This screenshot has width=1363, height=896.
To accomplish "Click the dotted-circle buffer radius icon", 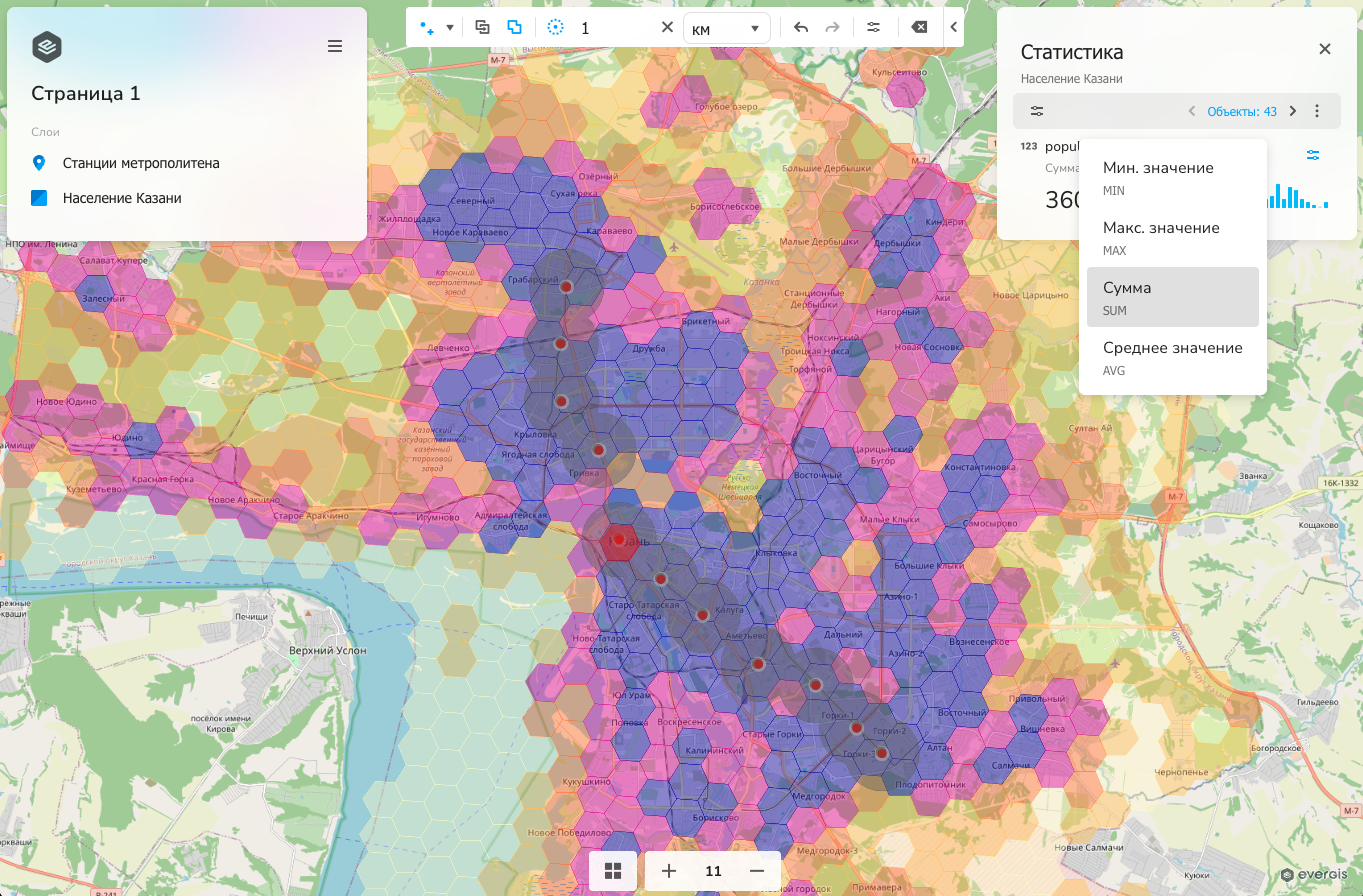I will click(557, 28).
